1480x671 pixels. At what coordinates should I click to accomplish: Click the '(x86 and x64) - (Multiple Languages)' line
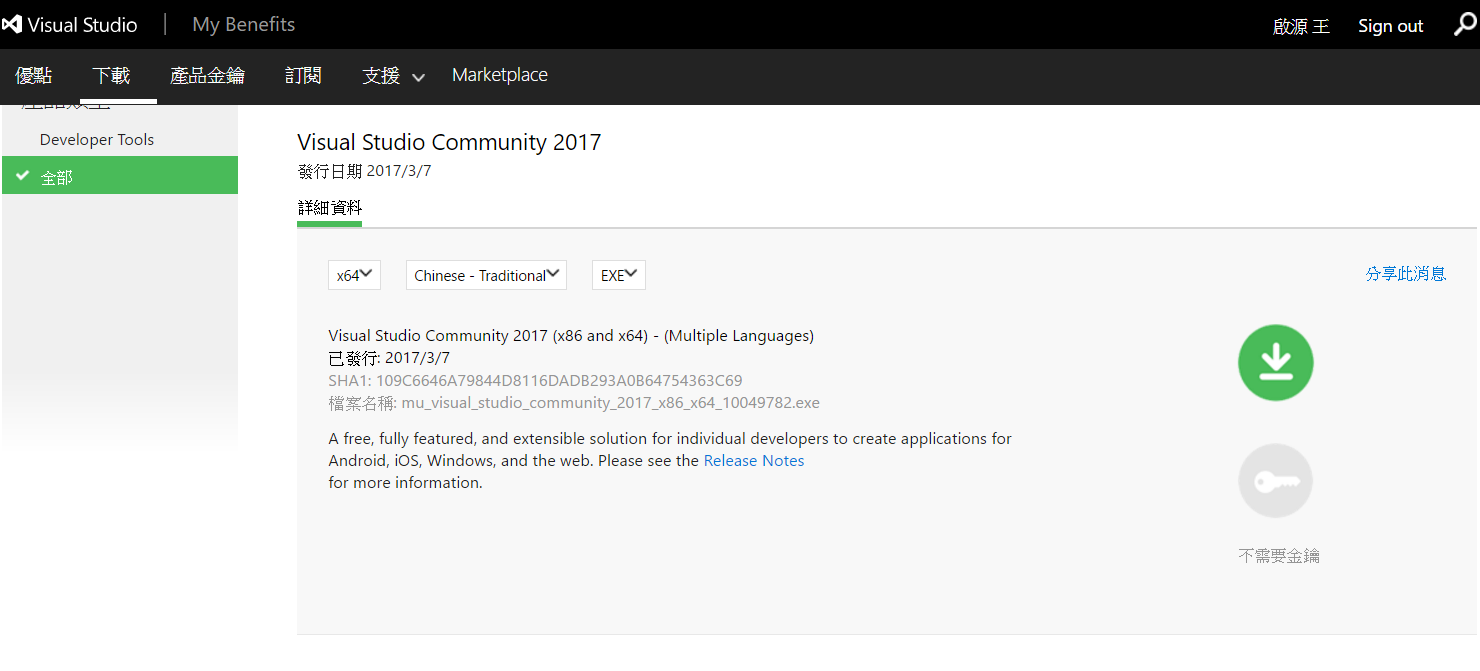pos(571,336)
